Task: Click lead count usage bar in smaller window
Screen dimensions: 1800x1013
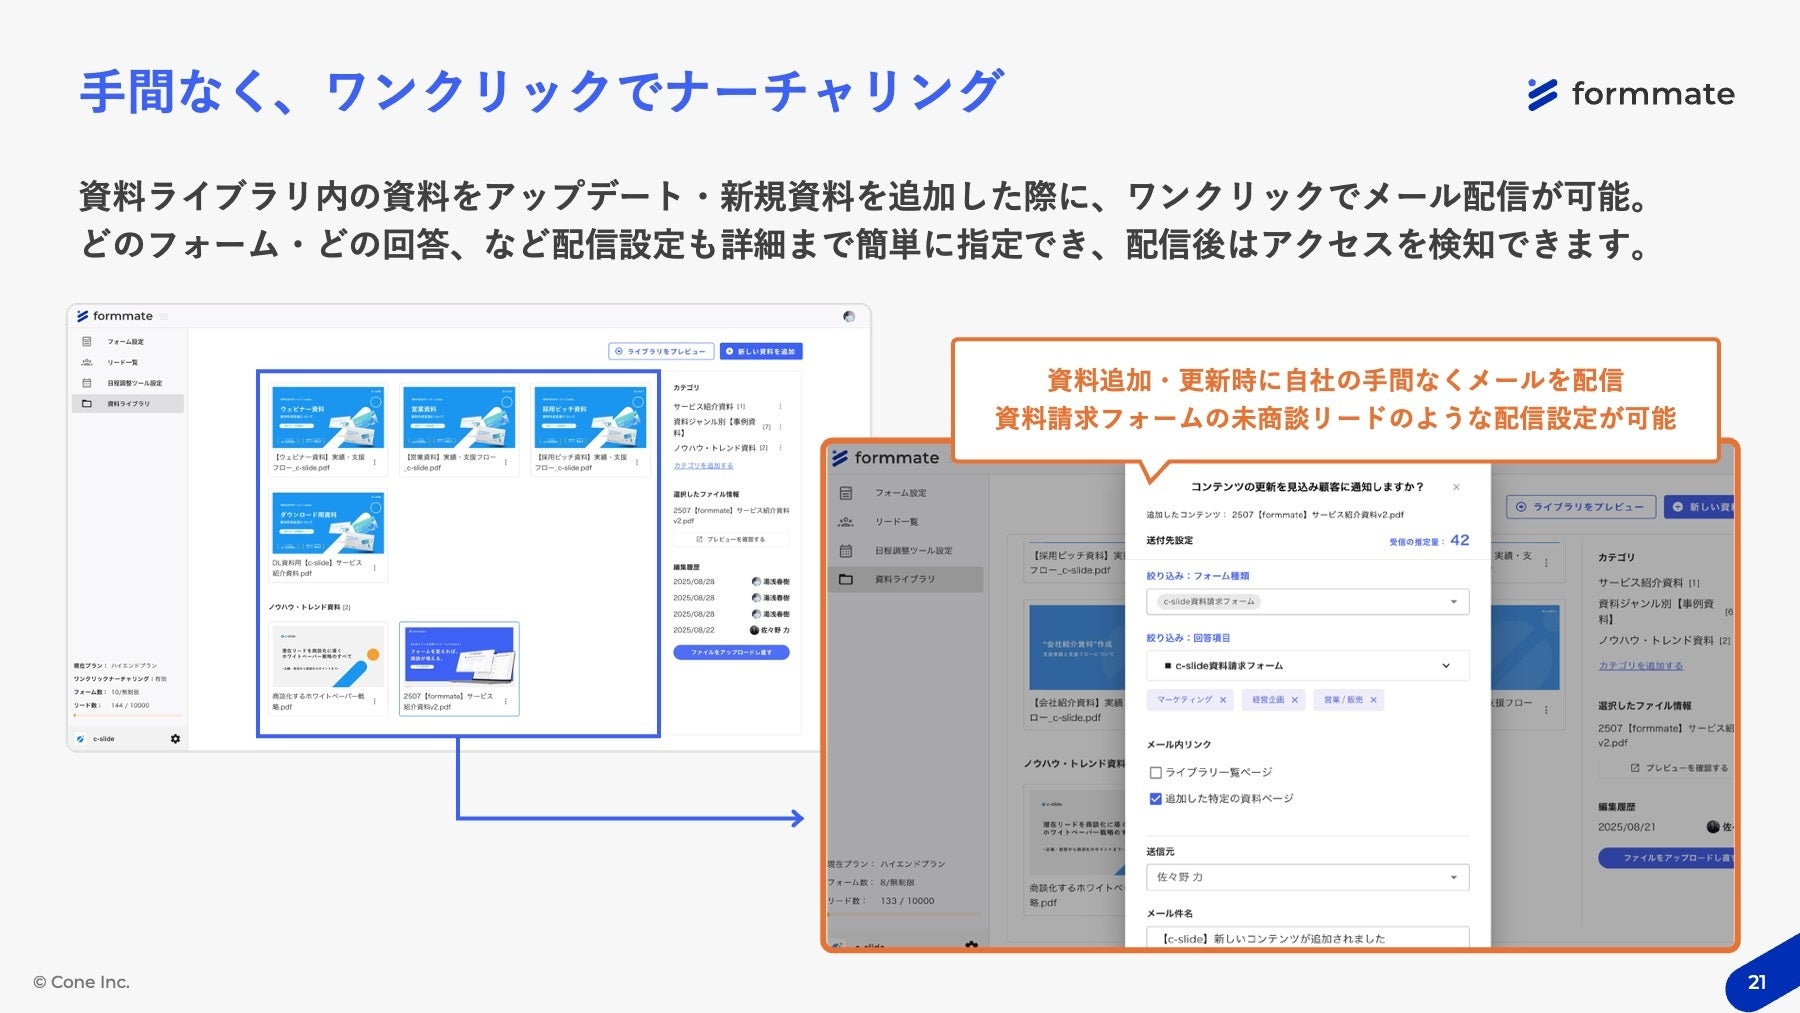Action: pyautogui.click(x=128, y=715)
